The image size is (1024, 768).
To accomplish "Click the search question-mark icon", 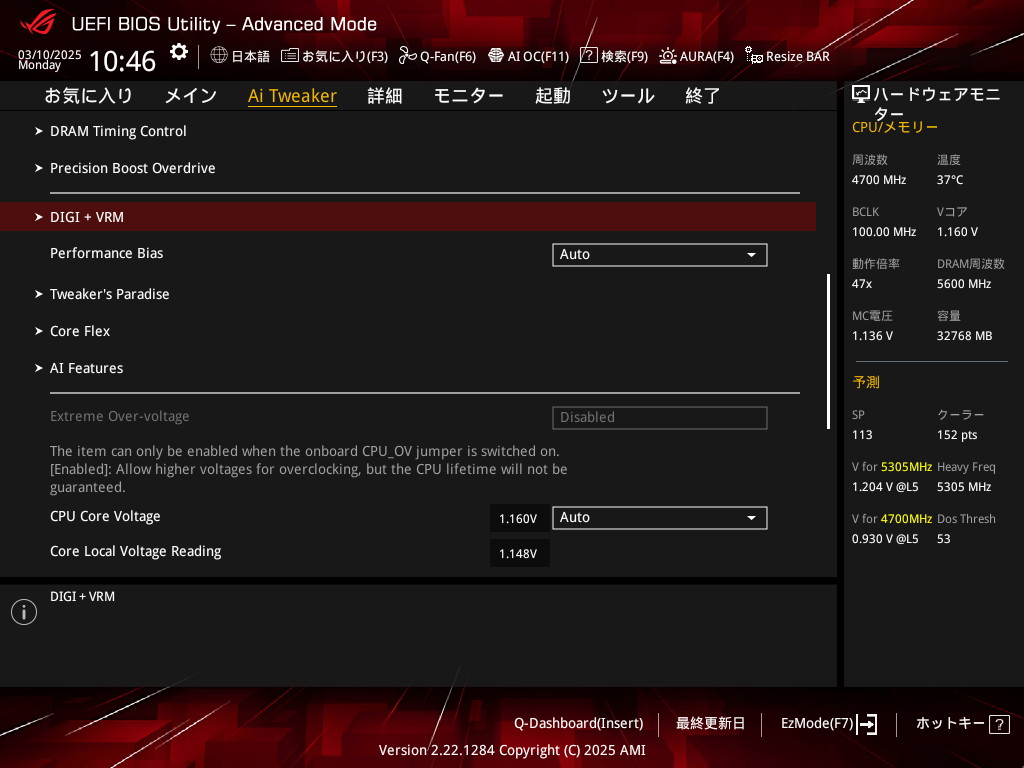I will pos(588,56).
